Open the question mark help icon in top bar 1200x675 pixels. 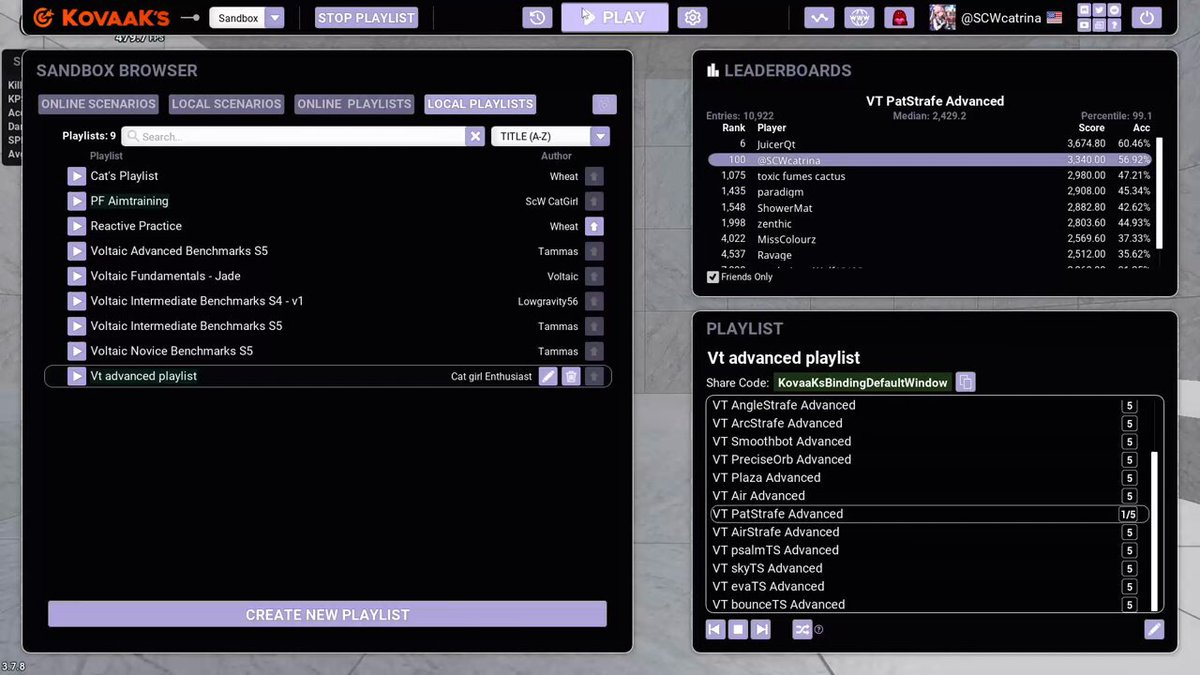(1114, 25)
